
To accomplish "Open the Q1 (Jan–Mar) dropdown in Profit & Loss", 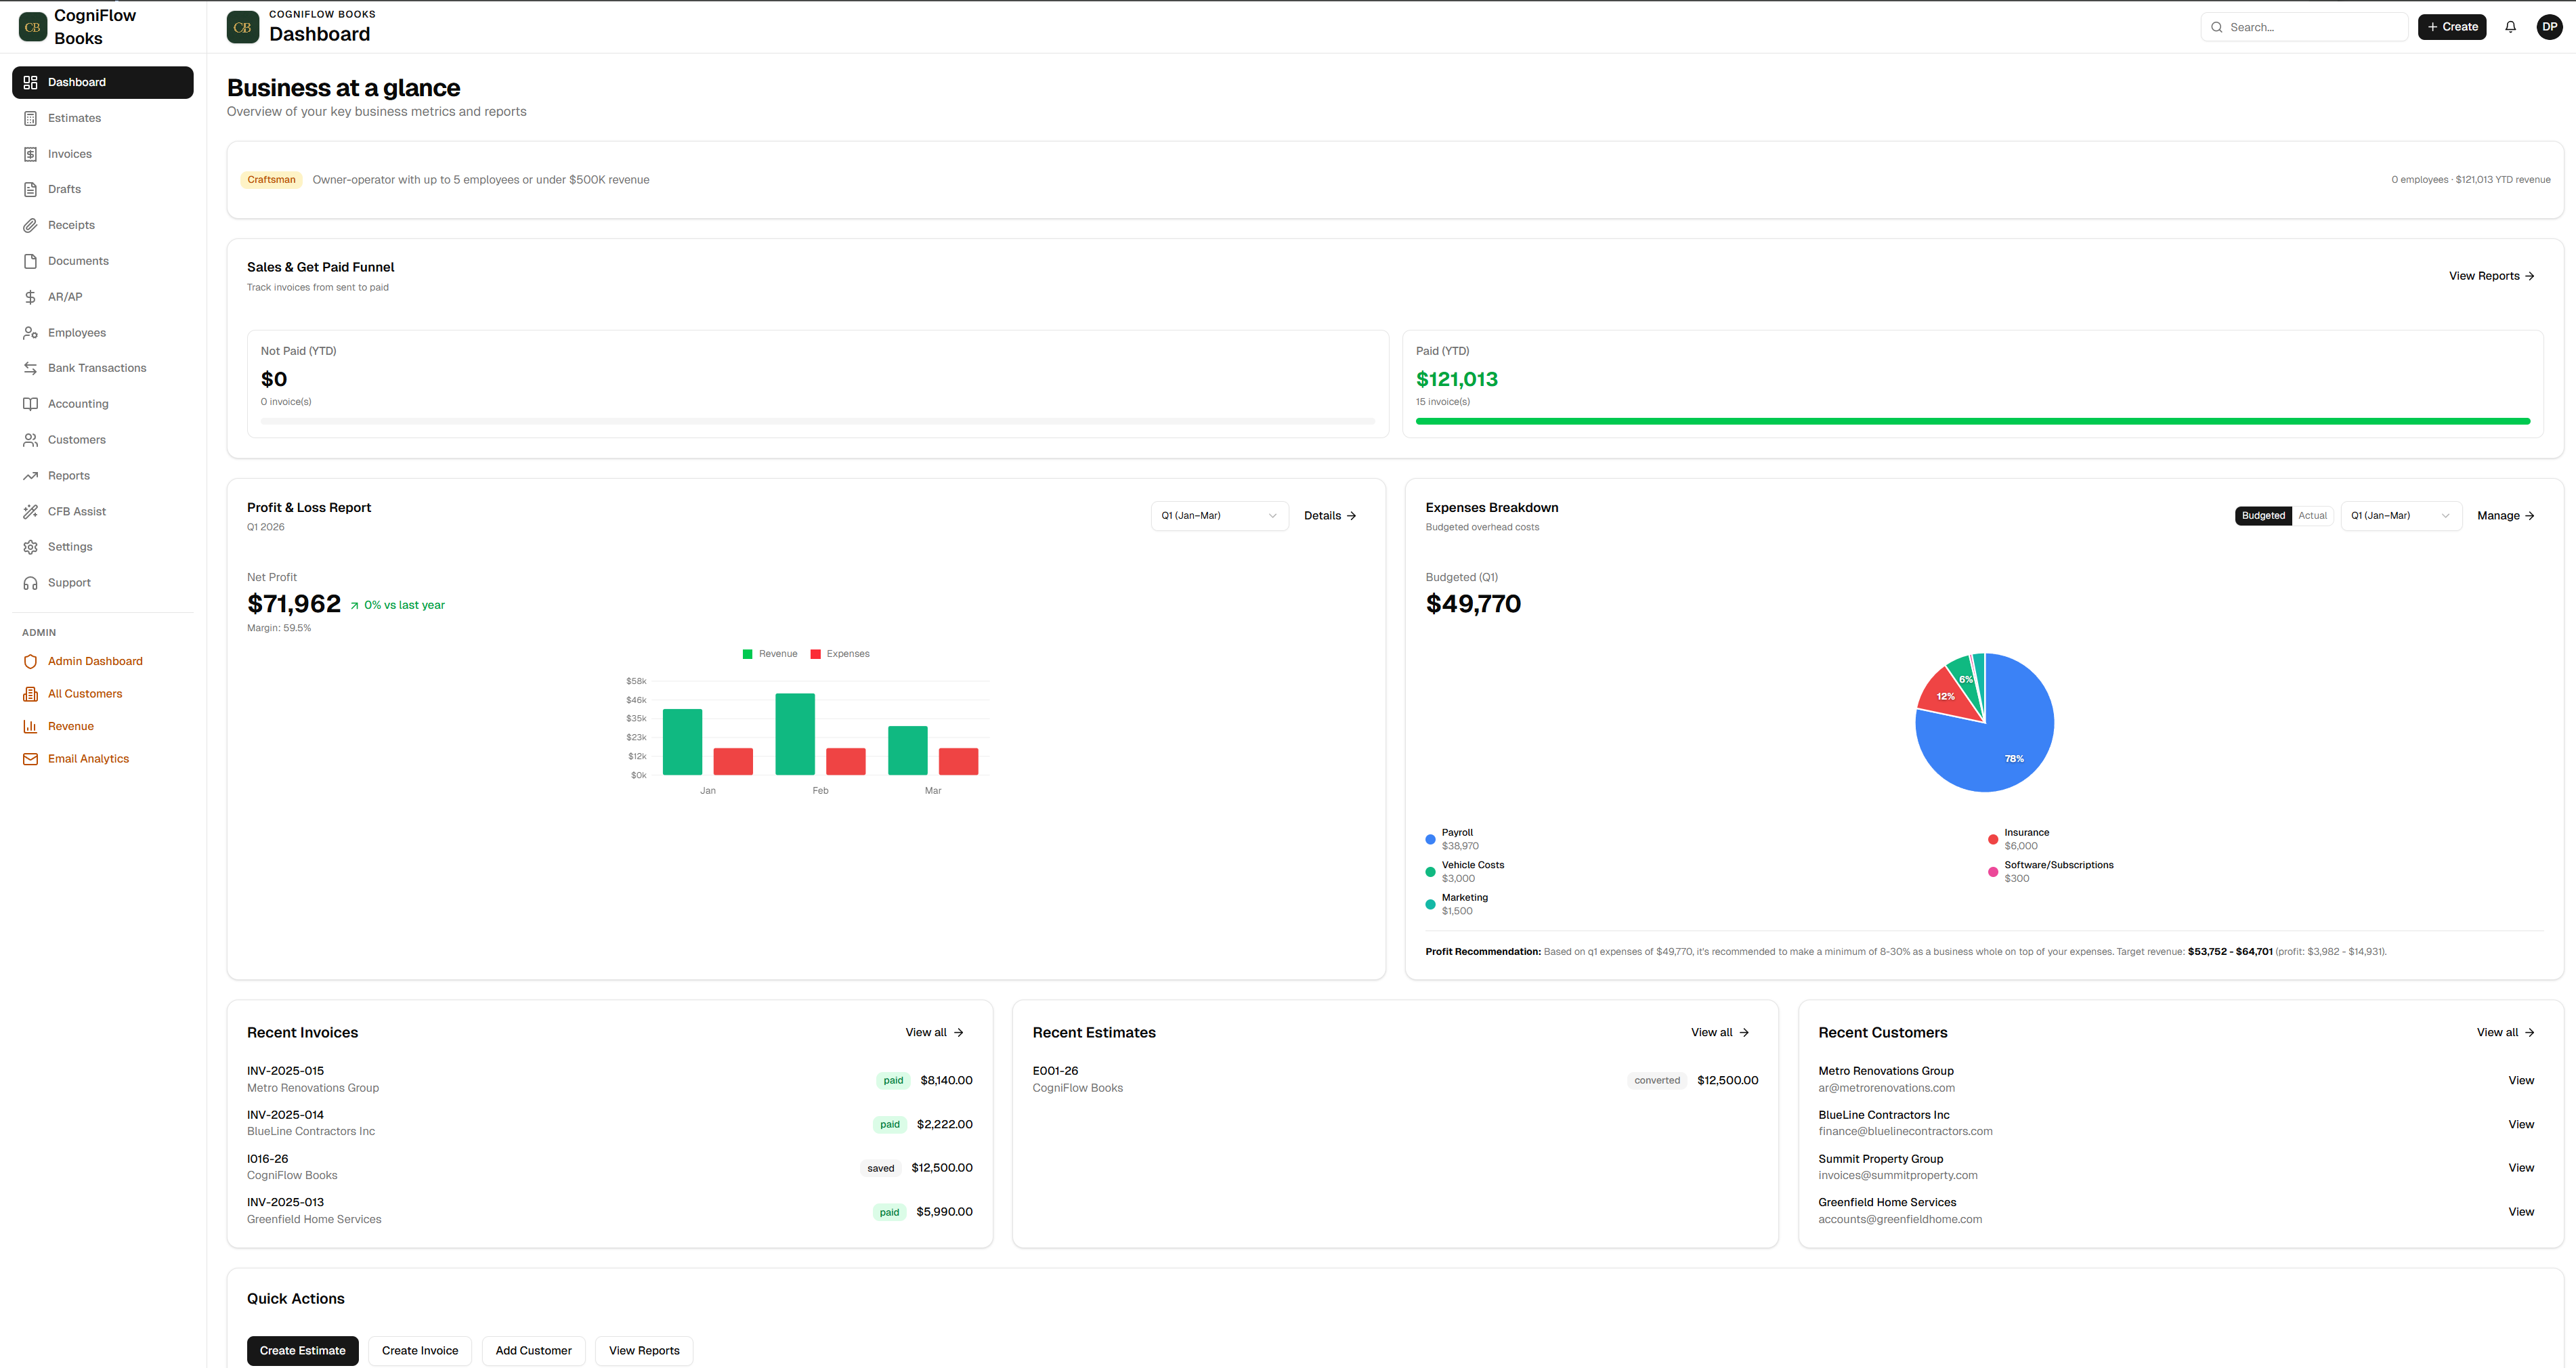I will point(1219,515).
